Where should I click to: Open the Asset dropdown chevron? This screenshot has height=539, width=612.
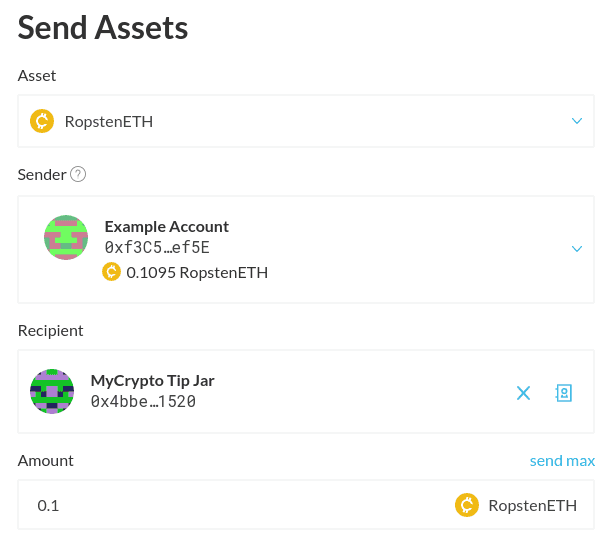click(x=576, y=121)
